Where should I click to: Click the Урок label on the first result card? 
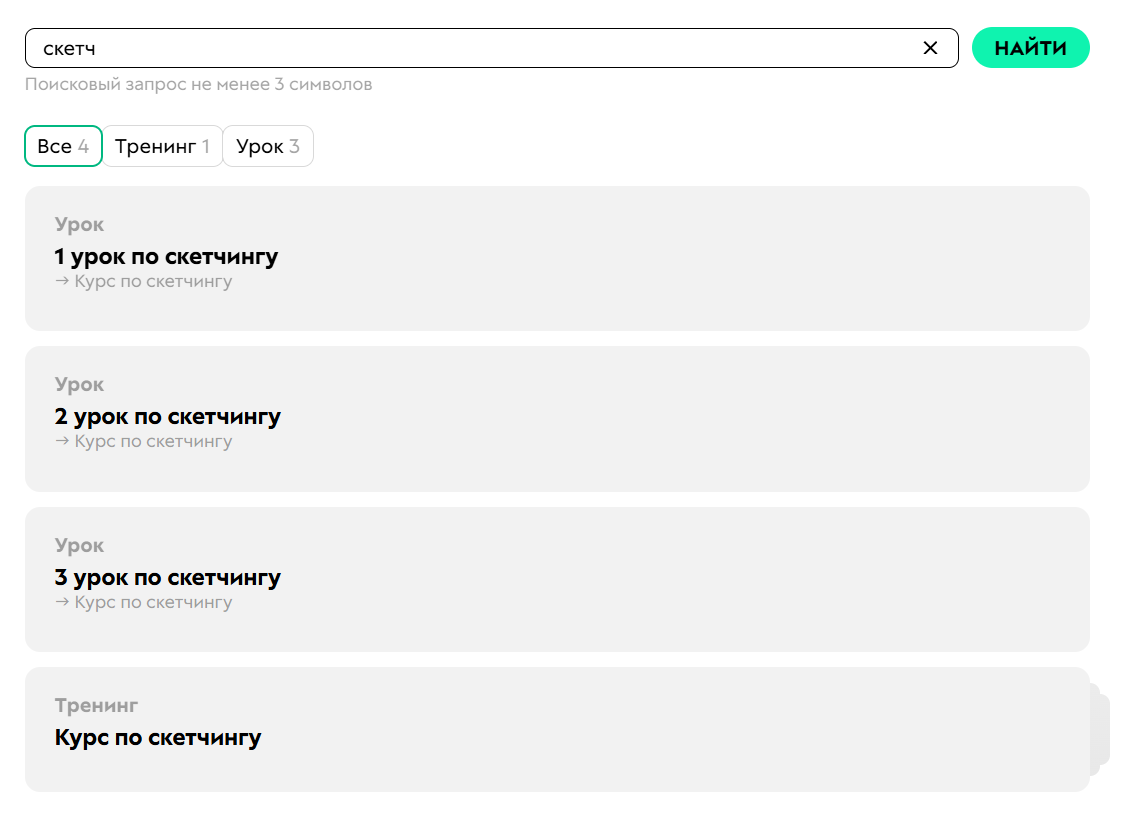tap(79, 225)
